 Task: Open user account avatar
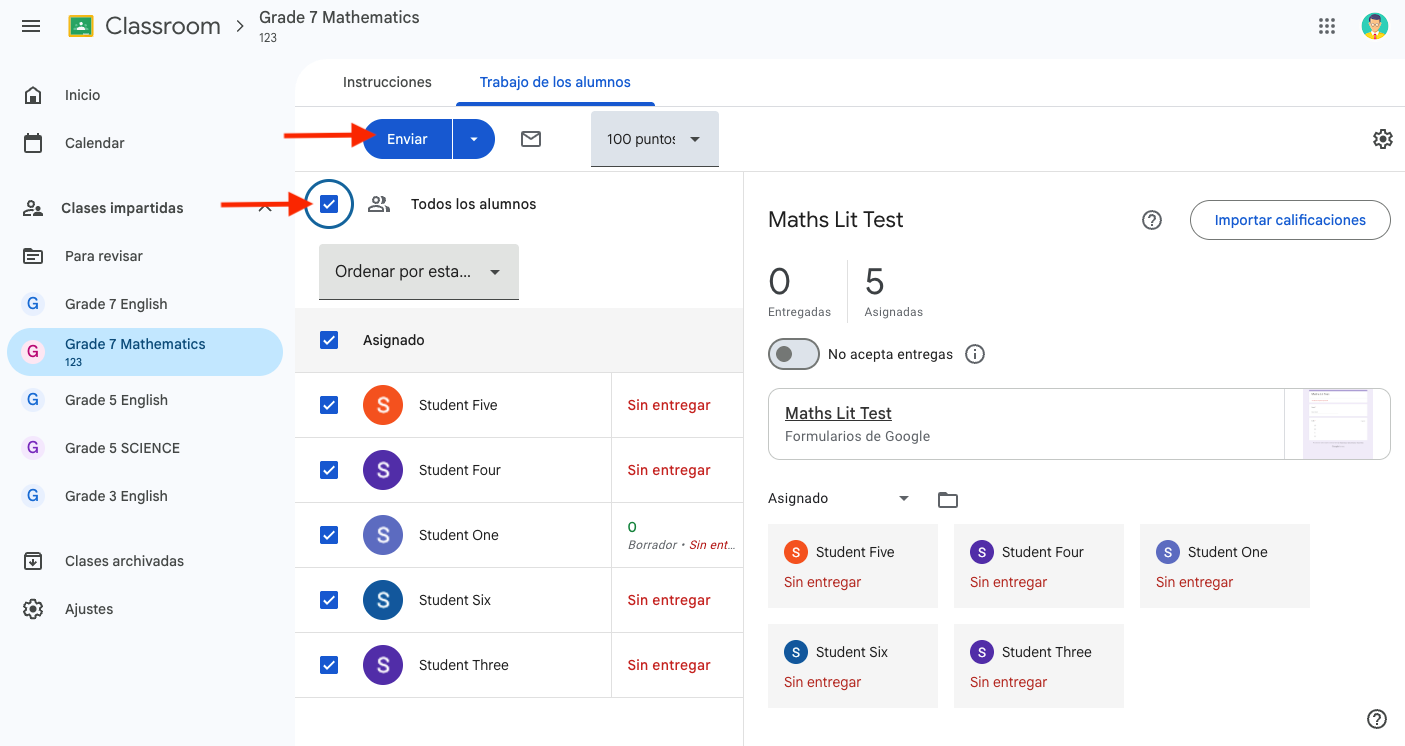point(1375,26)
